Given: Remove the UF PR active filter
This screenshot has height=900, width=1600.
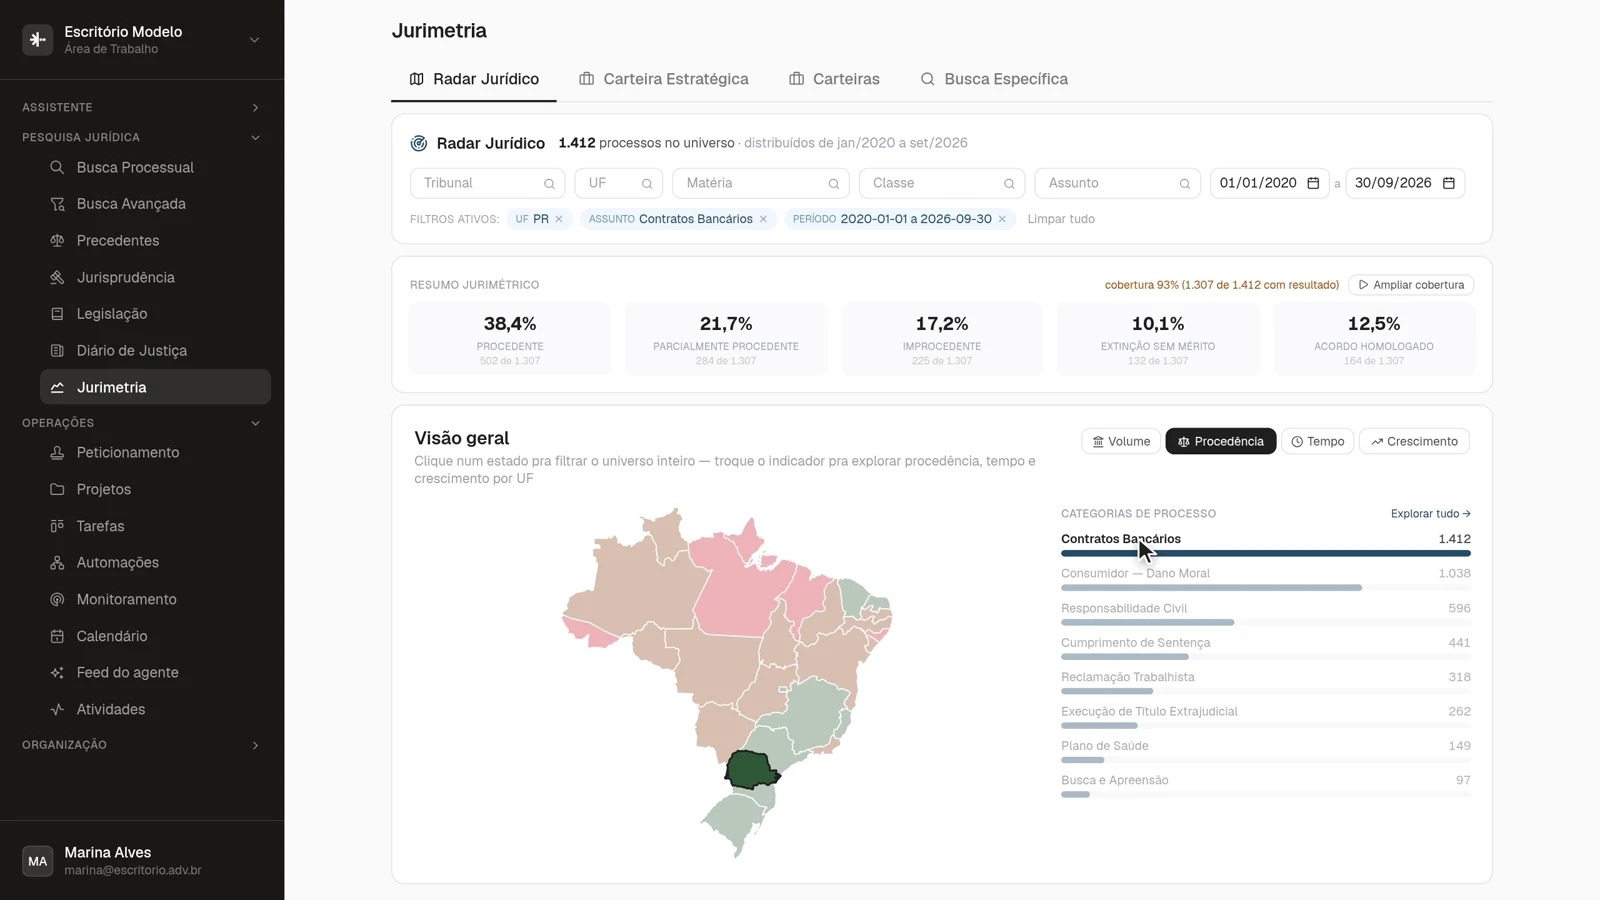Looking at the screenshot, I should 559,219.
